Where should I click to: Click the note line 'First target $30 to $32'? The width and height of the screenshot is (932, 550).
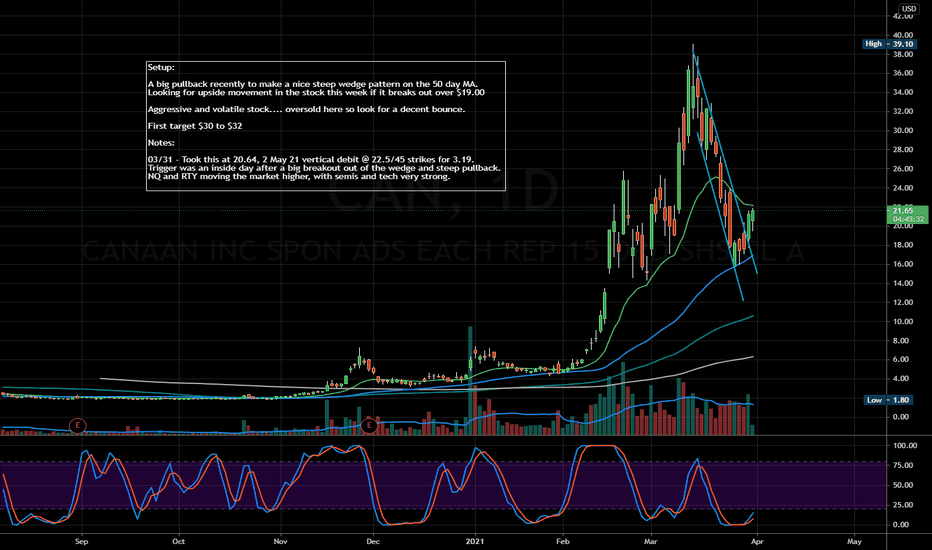(x=195, y=126)
